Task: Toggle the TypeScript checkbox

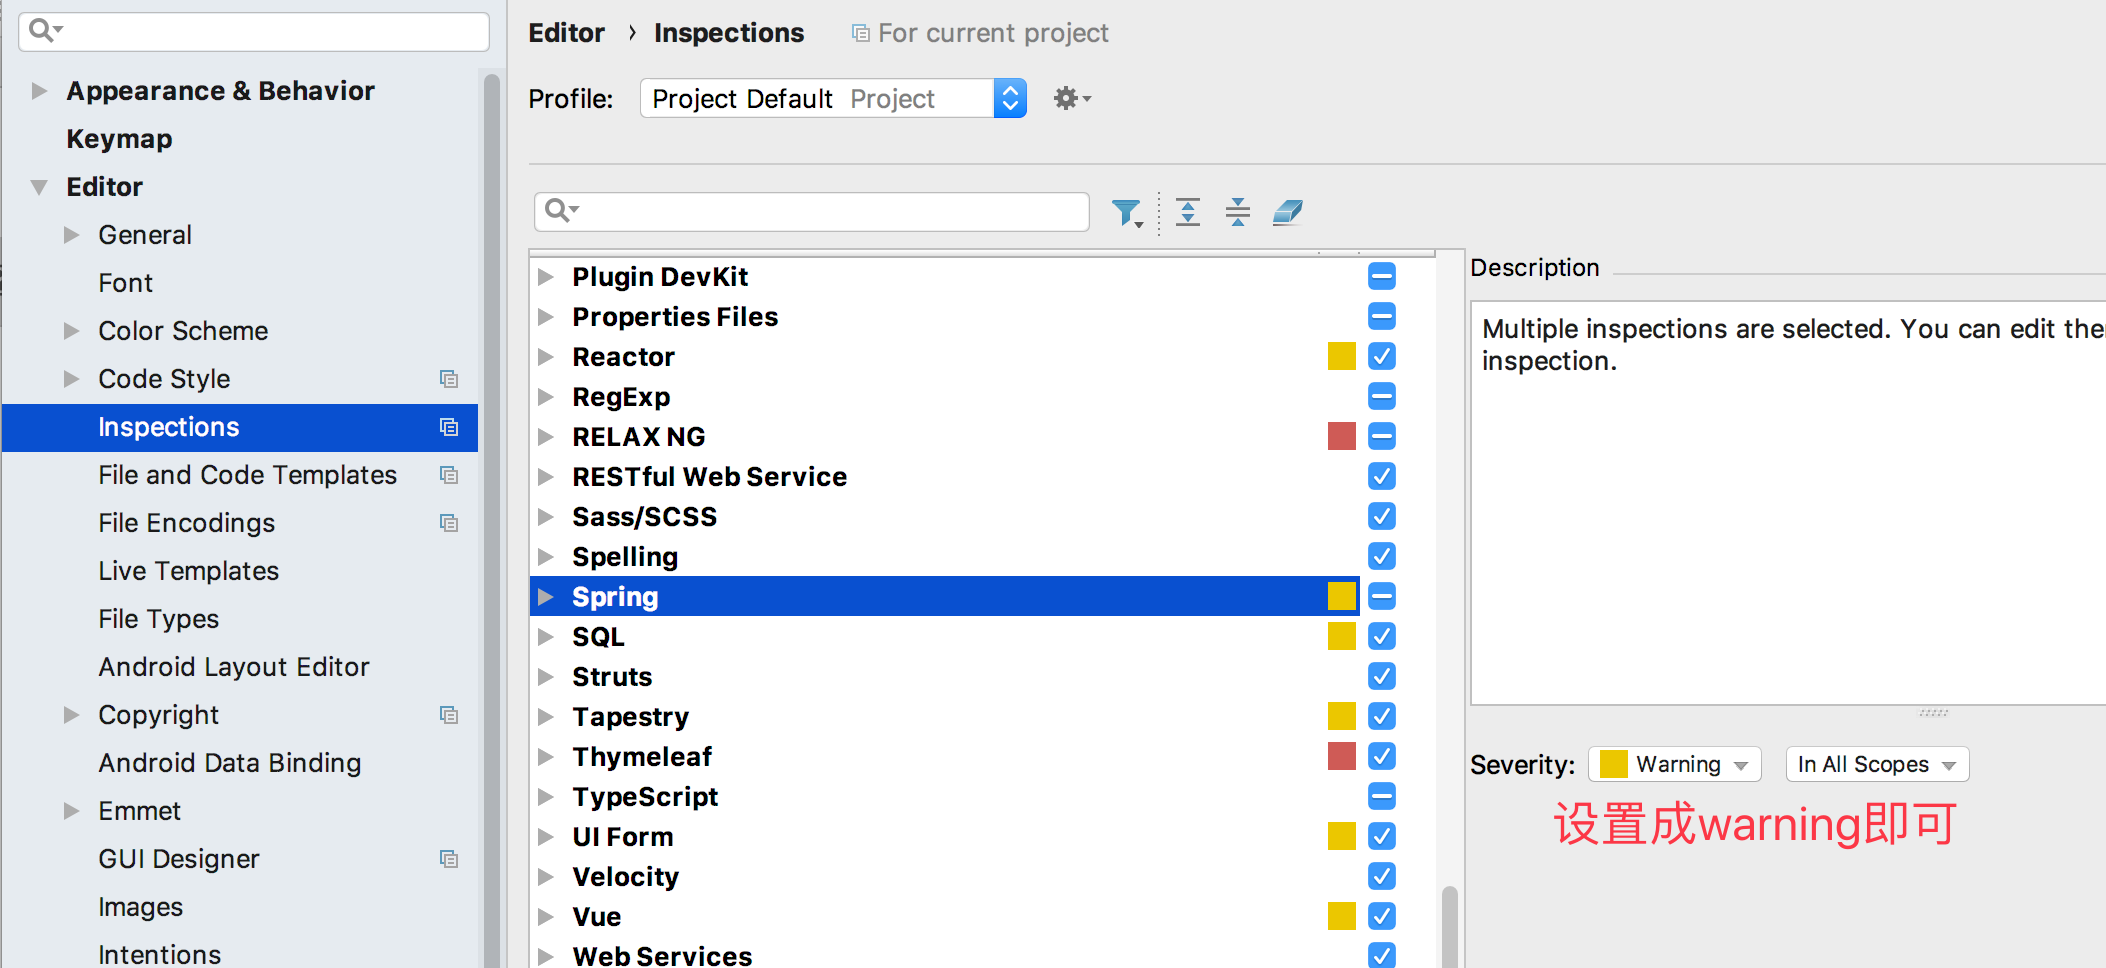Action: [x=1382, y=796]
